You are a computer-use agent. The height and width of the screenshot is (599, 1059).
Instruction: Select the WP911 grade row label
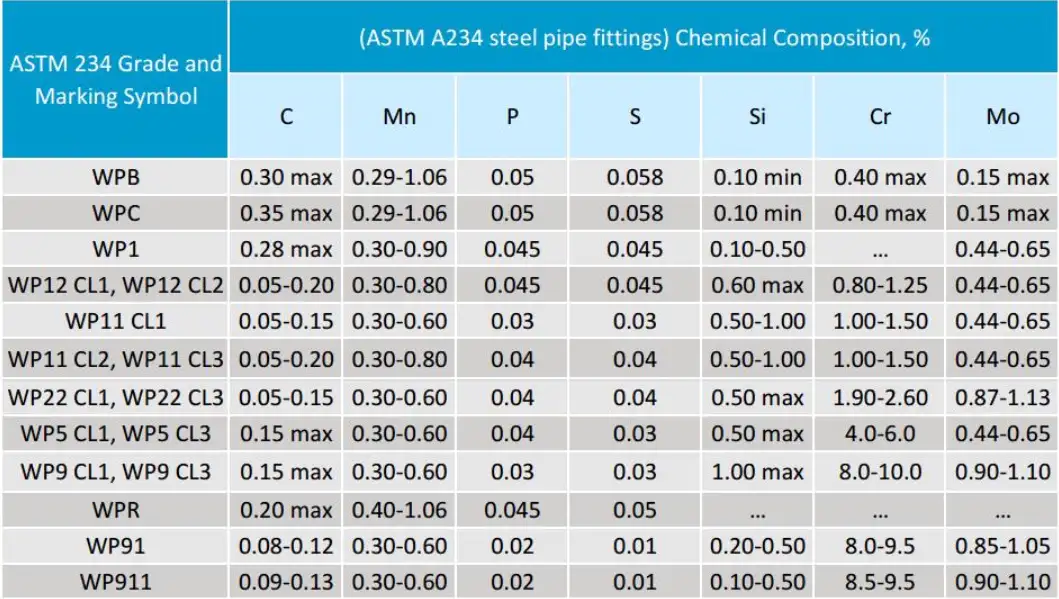(x=115, y=581)
